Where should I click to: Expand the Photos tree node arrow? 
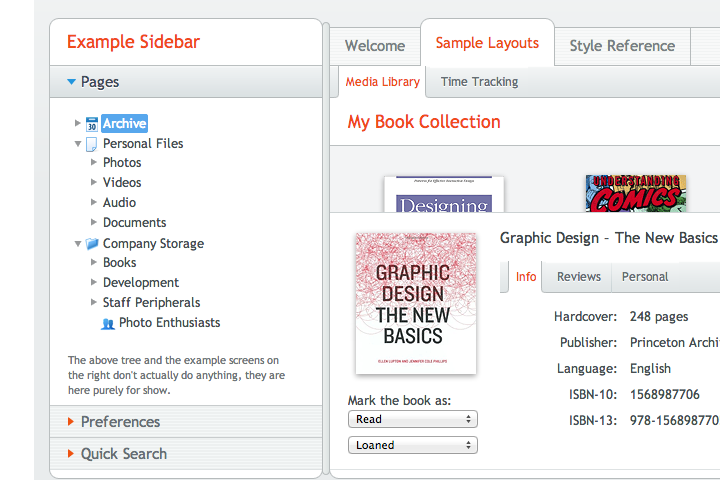tap(94, 163)
